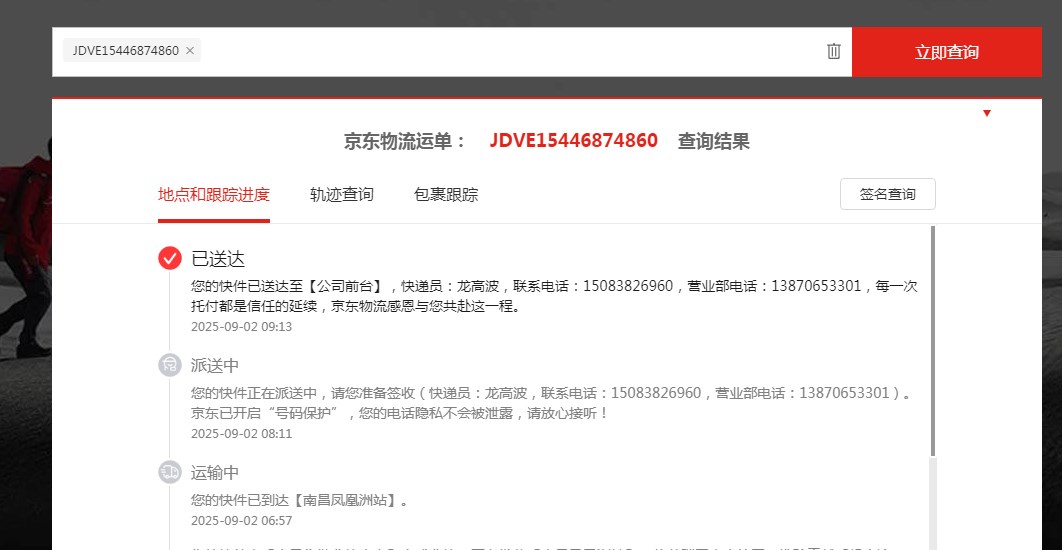Select the 派送中 status title
The image size is (1062, 550).
(x=215, y=366)
